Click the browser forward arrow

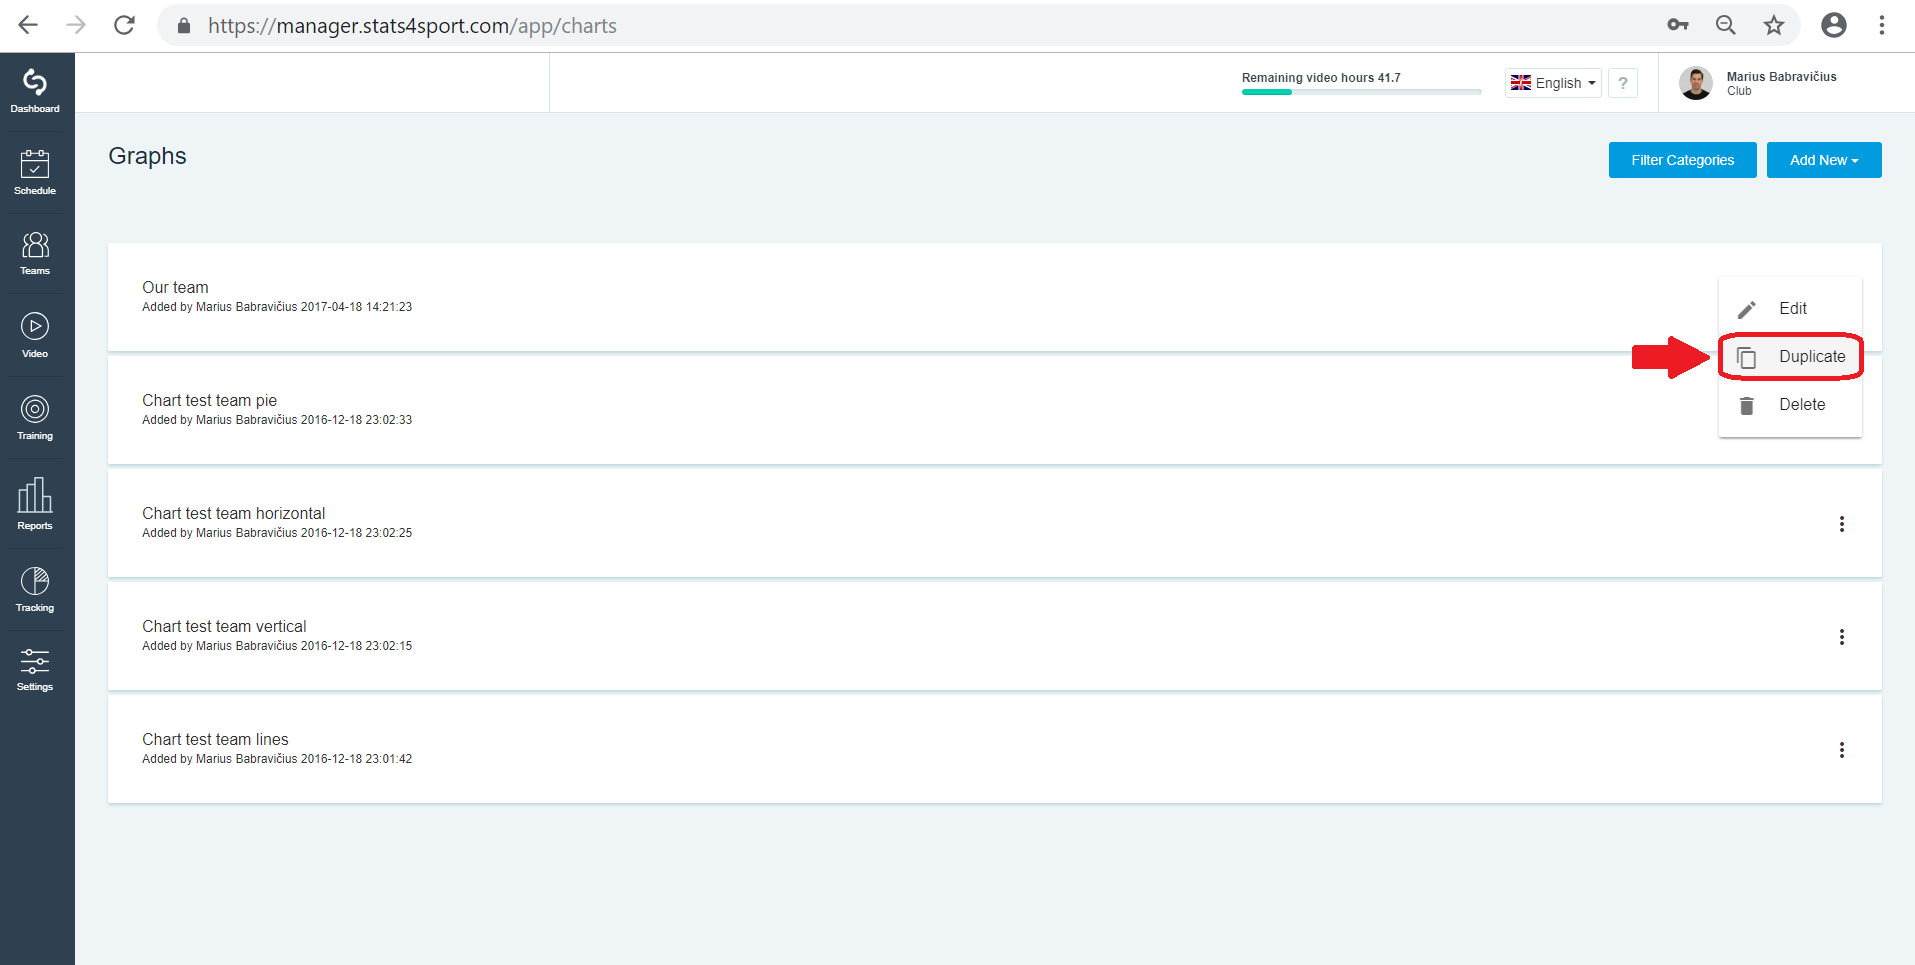pos(76,25)
